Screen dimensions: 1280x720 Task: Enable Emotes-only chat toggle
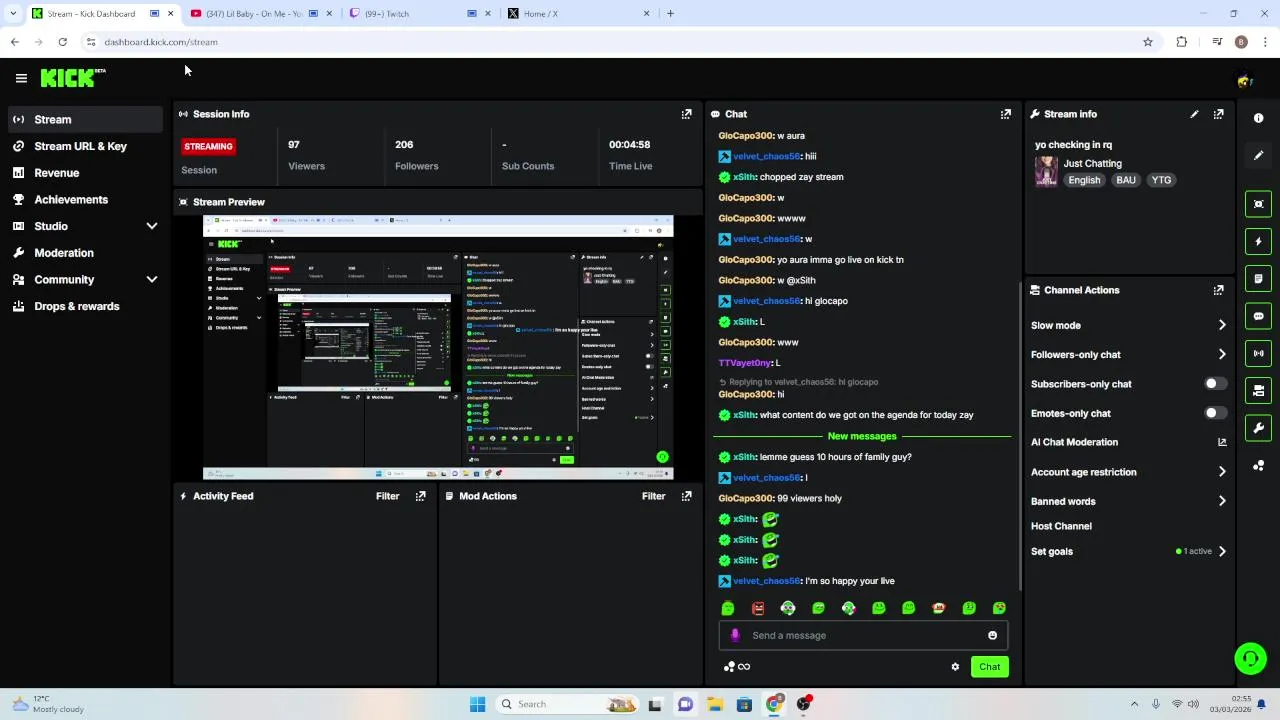point(1215,413)
